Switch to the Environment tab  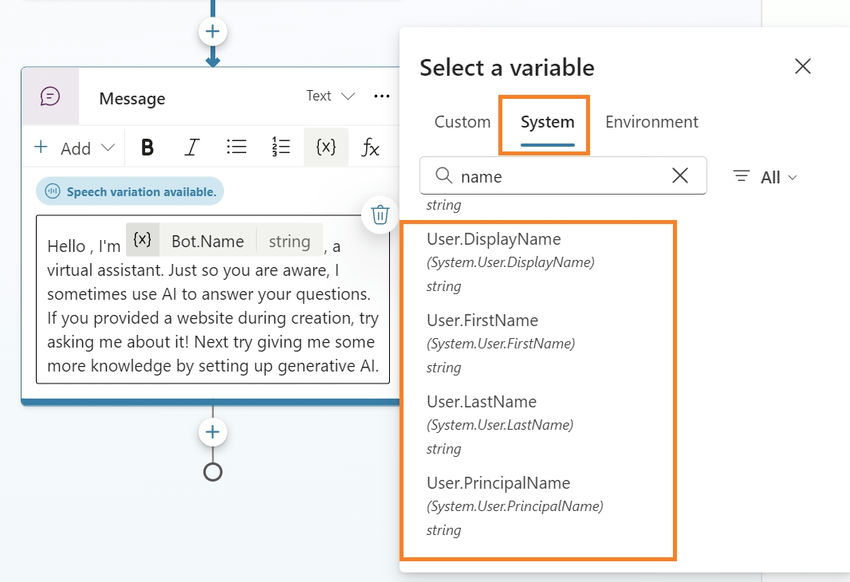[651, 122]
